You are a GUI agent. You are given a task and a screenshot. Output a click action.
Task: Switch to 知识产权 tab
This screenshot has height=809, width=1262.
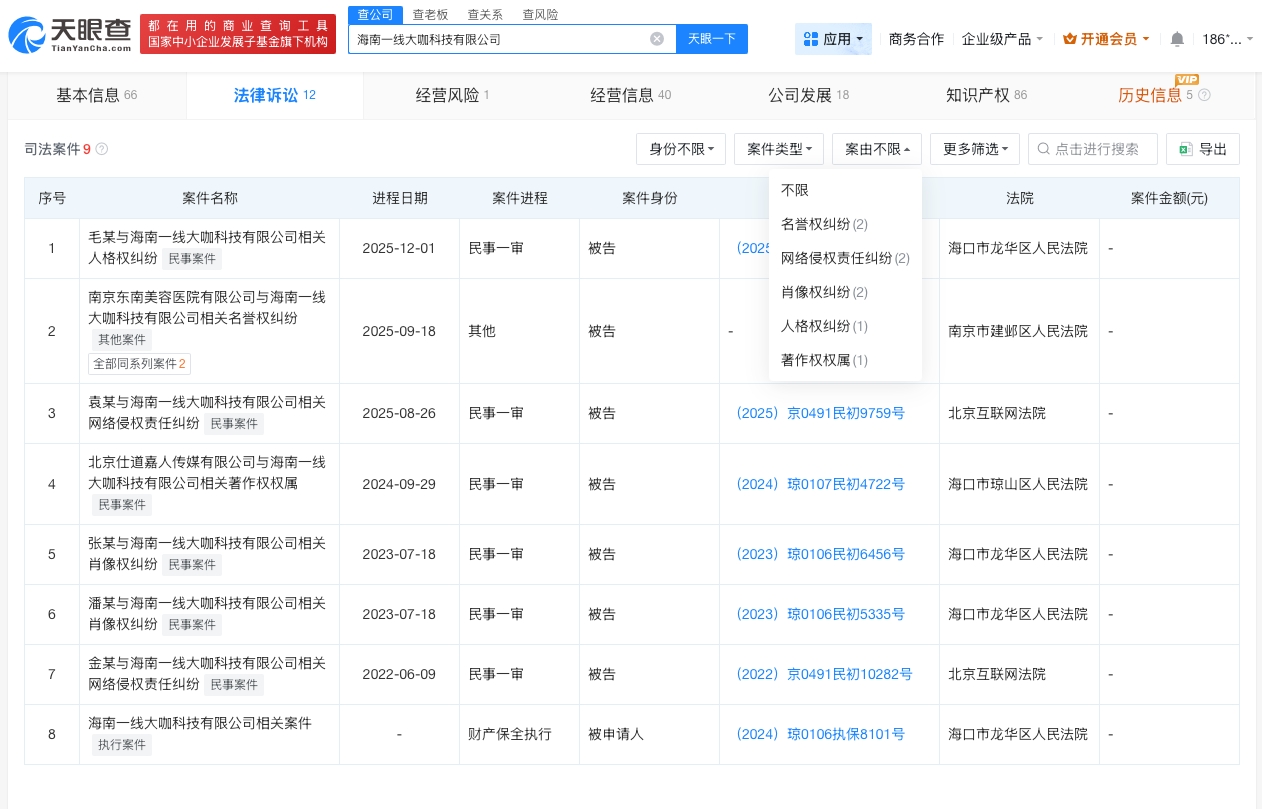(x=986, y=96)
